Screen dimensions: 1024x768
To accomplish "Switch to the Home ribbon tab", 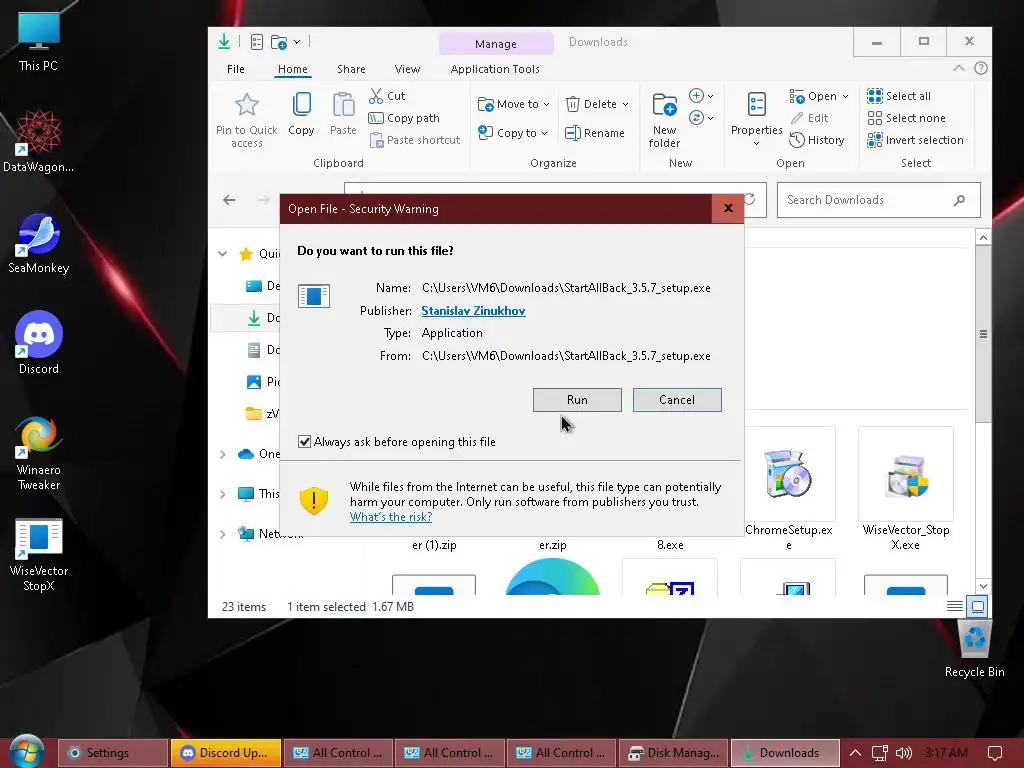I will pyautogui.click(x=293, y=69).
